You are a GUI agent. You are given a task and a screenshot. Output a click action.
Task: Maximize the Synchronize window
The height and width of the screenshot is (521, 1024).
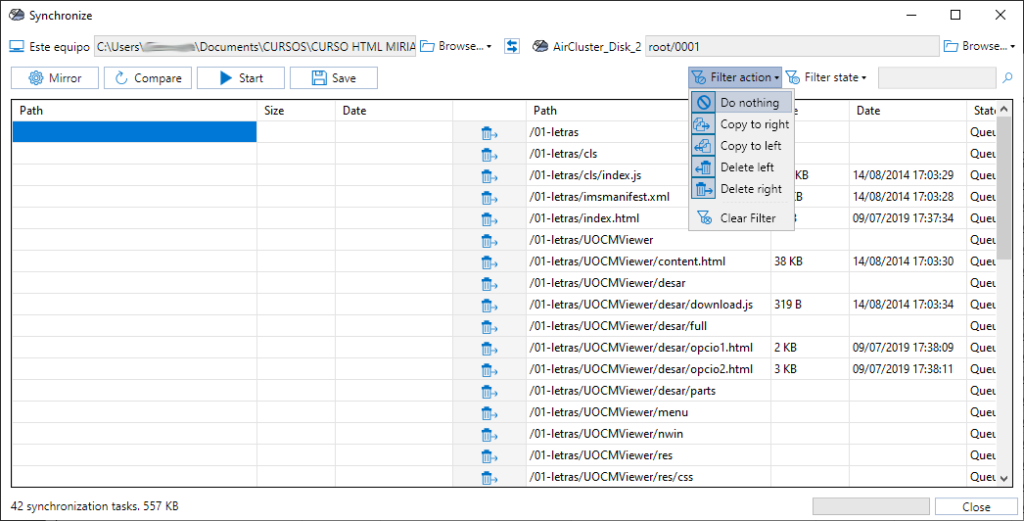coord(955,15)
